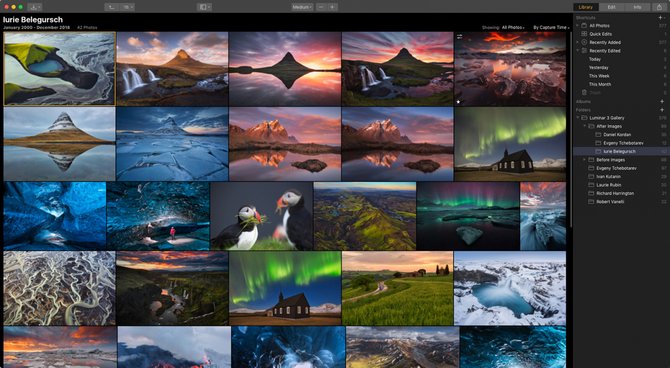Image resolution: width=670 pixels, height=368 pixels.
Task: Select the Quick Edits shortcut
Action: tap(600, 34)
